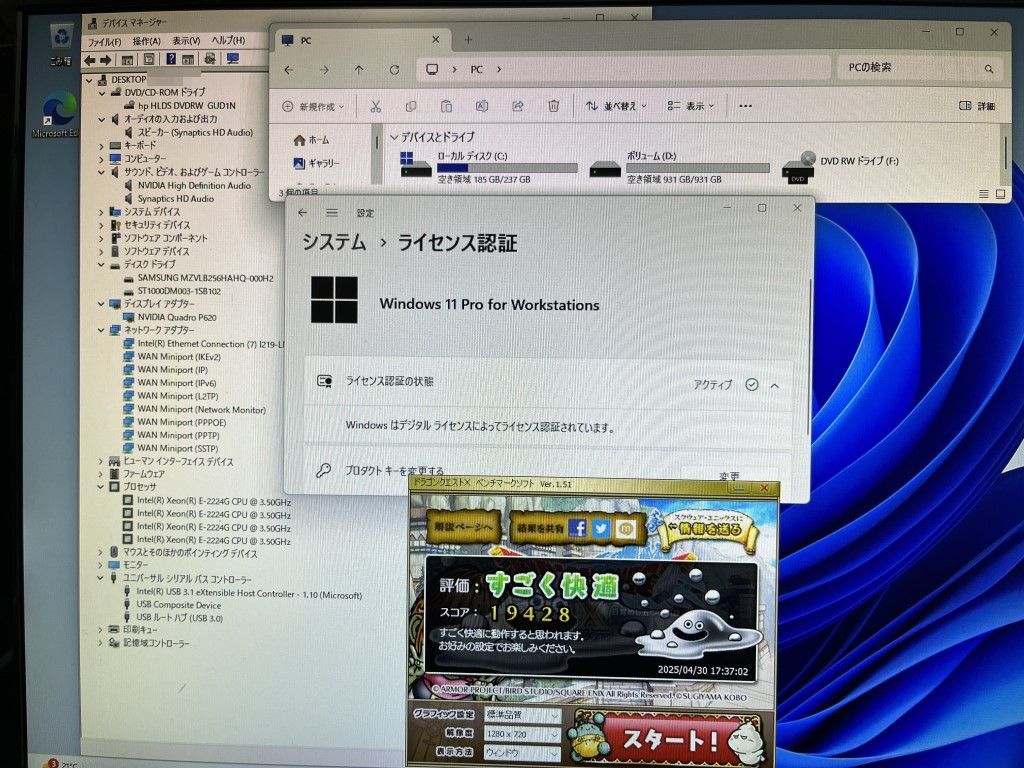Open the ヘルプ(H) menu in Device Manager
The image size is (1024, 768).
pos(228,40)
